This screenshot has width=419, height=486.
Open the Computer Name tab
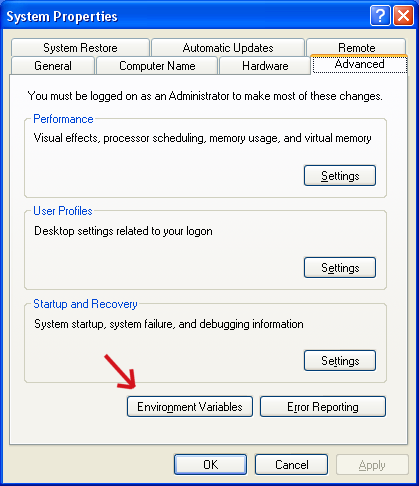pyautogui.click(x=157, y=66)
